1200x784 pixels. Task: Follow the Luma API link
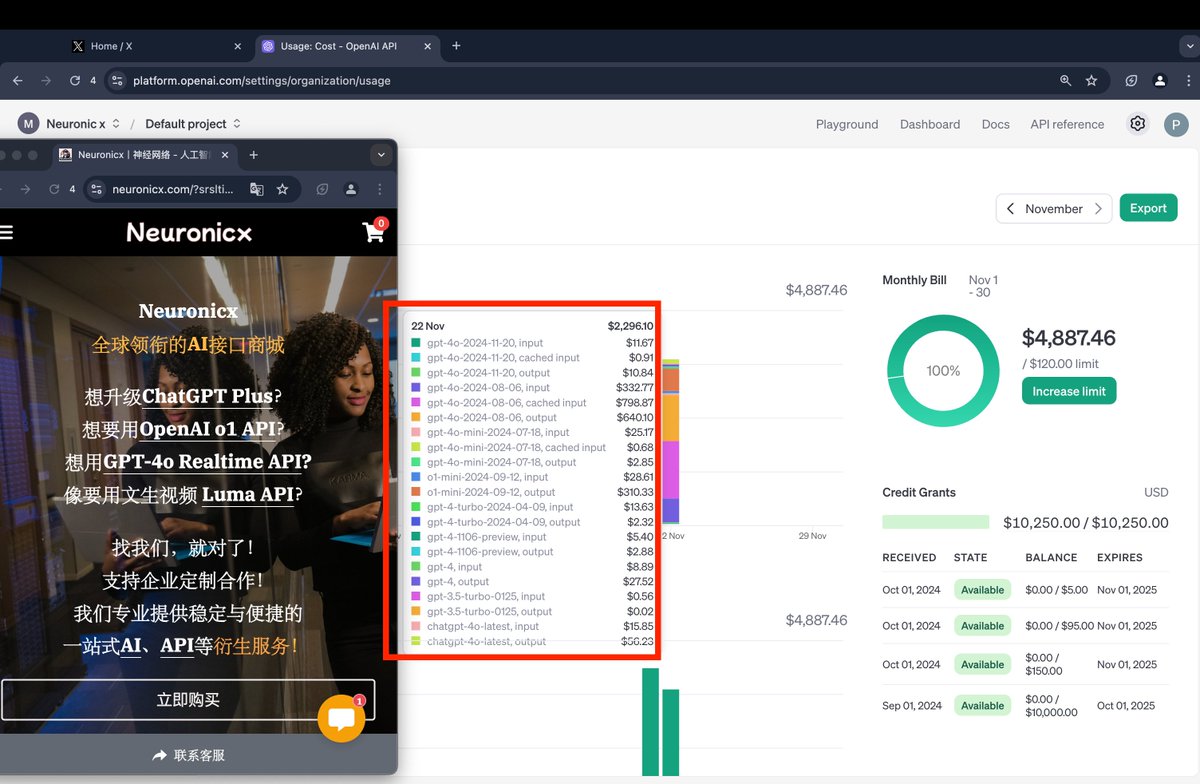(x=248, y=495)
